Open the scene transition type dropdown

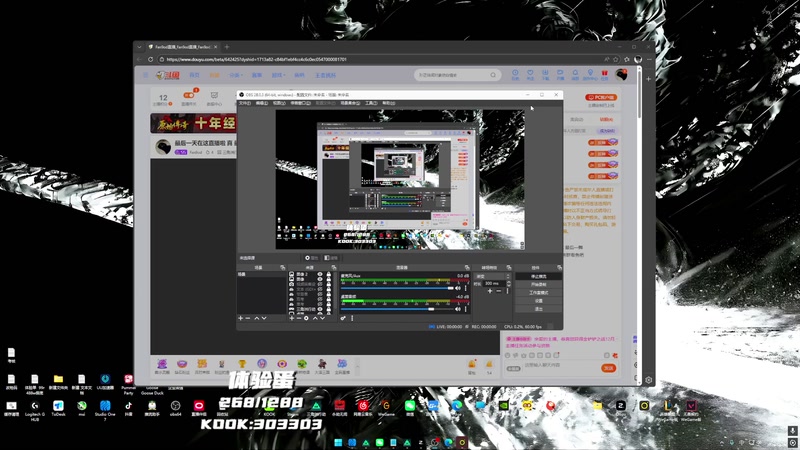coord(493,276)
